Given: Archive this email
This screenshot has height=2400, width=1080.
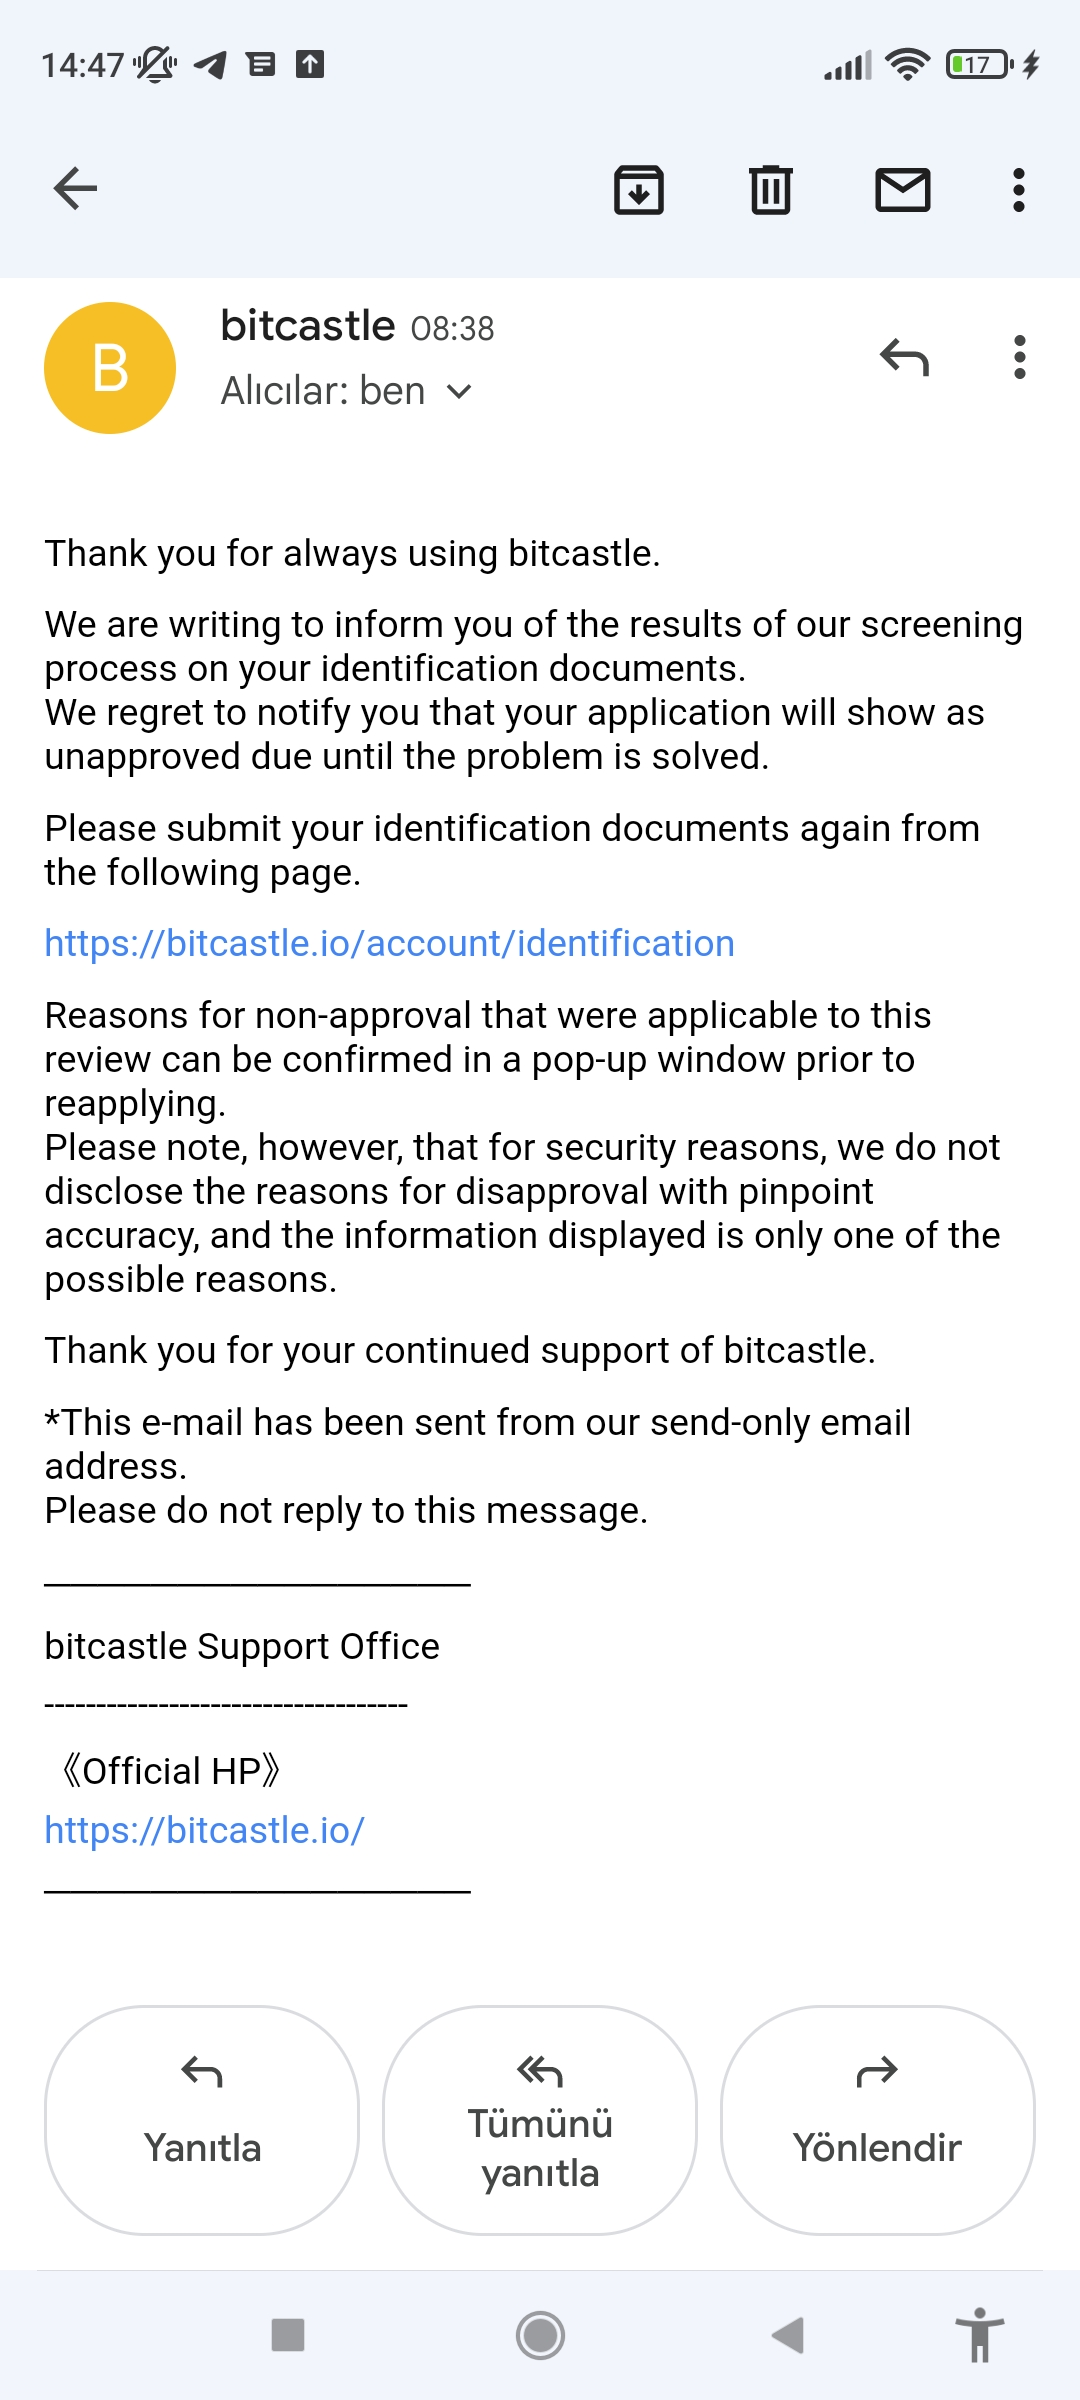Looking at the screenshot, I should click(x=639, y=190).
